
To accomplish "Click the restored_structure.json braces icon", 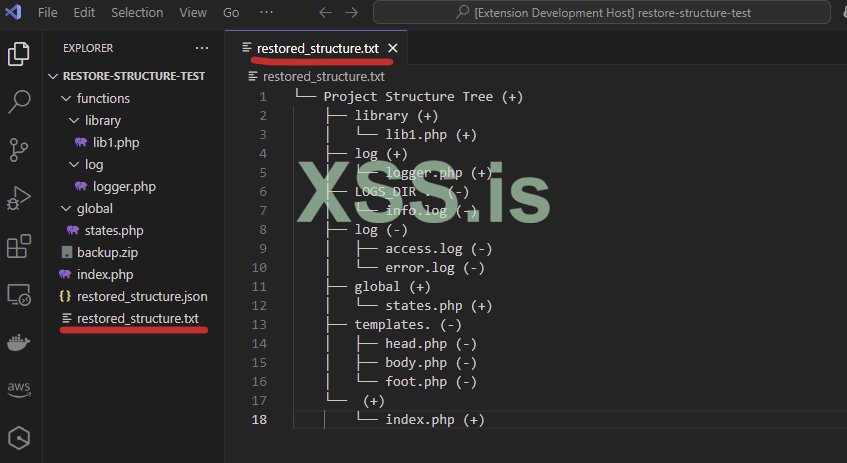I will pyautogui.click(x=65, y=296).
